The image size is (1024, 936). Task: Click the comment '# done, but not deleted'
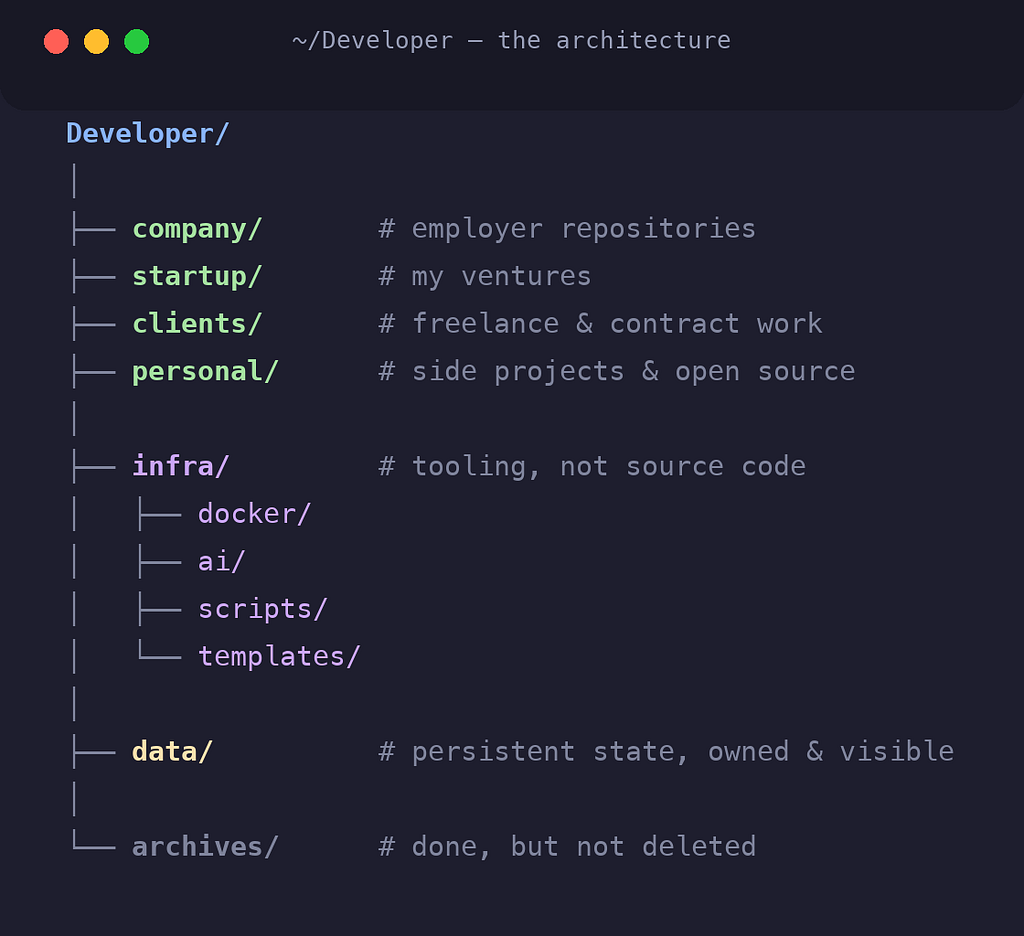567,847
